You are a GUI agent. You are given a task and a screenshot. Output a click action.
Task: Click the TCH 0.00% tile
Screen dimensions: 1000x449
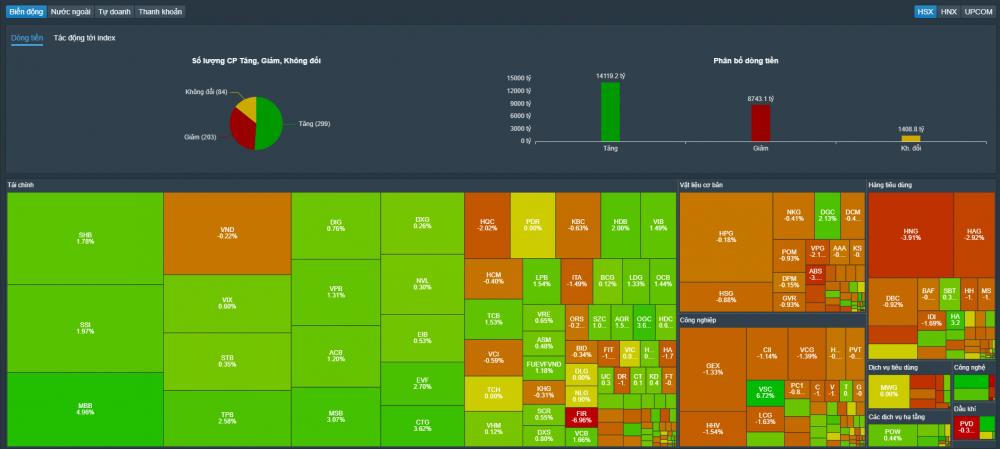(493, 394)
